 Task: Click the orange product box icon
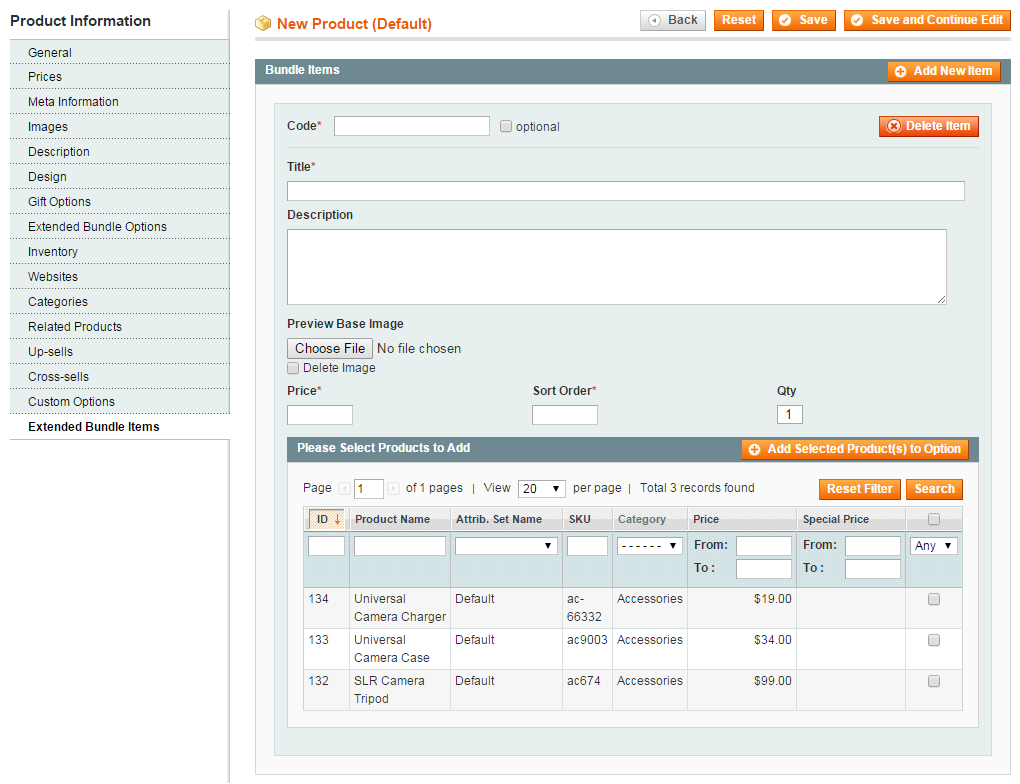264,23
